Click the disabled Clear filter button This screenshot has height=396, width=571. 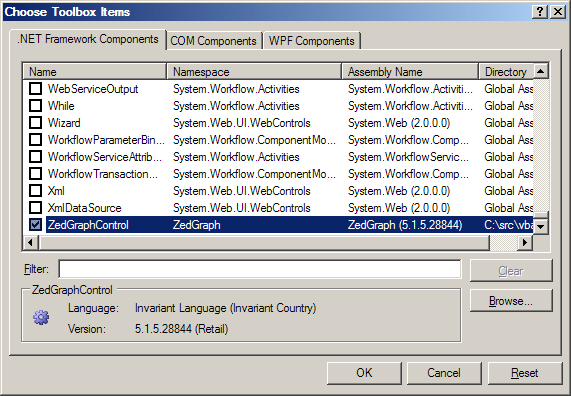pos(511,271)
